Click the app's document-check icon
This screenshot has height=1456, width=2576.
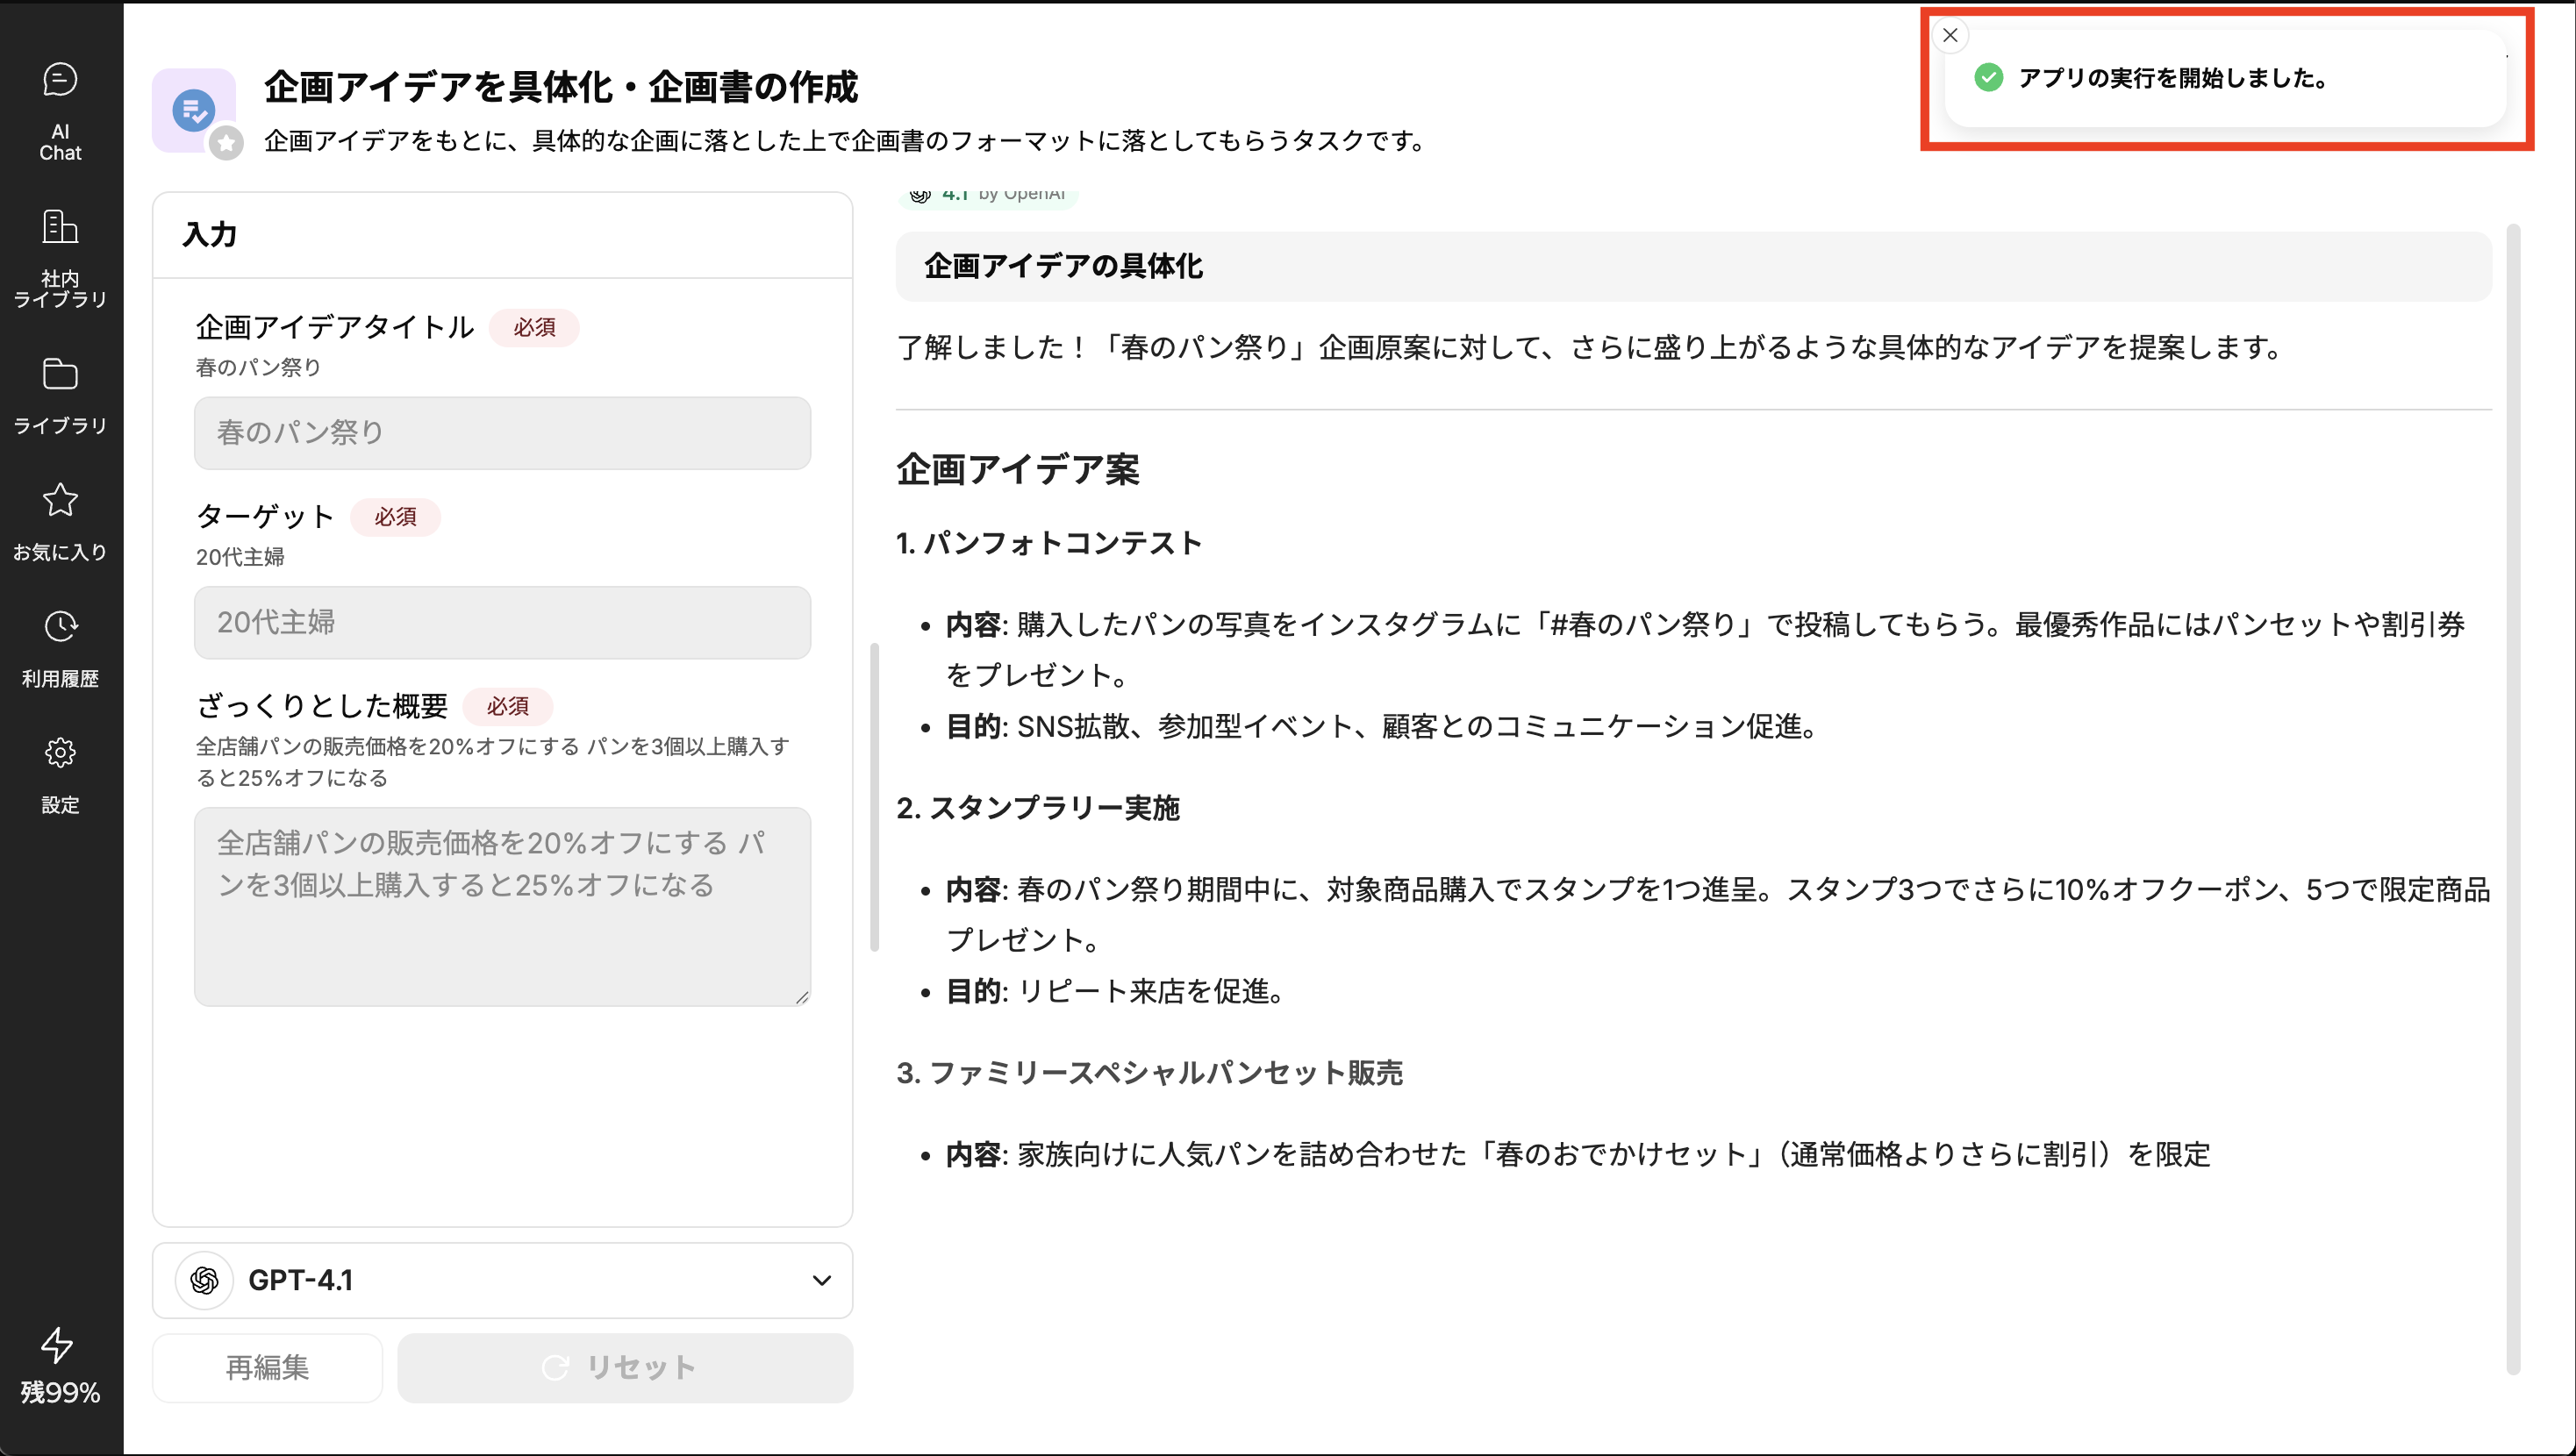point(193,109)
